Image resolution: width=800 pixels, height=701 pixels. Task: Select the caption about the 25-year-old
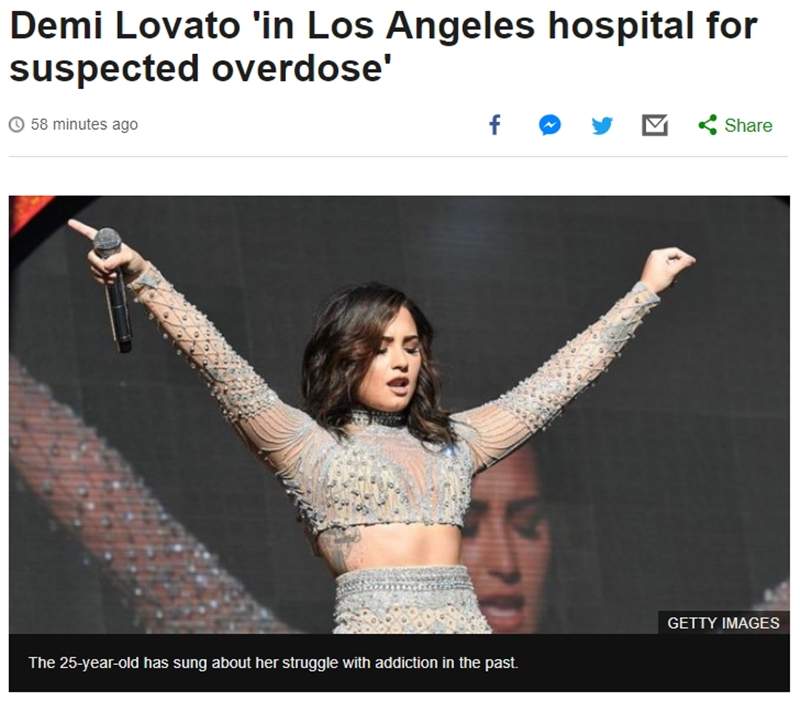(x=273, y=663)
